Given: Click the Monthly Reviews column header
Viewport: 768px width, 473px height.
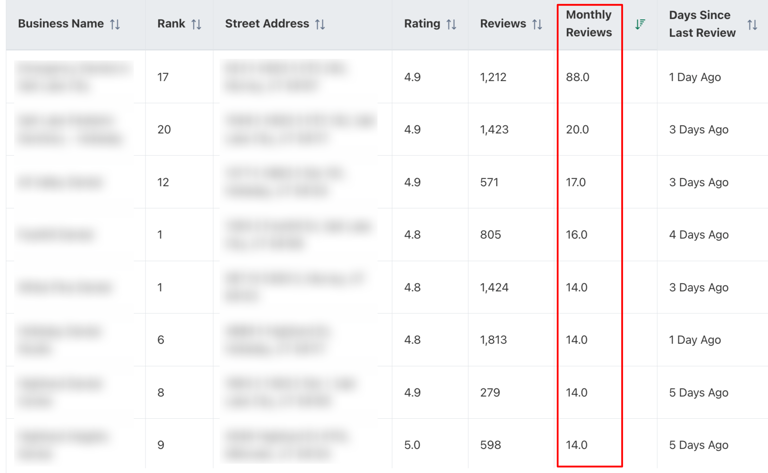Looking at the screenshot, I should (589, 24).
